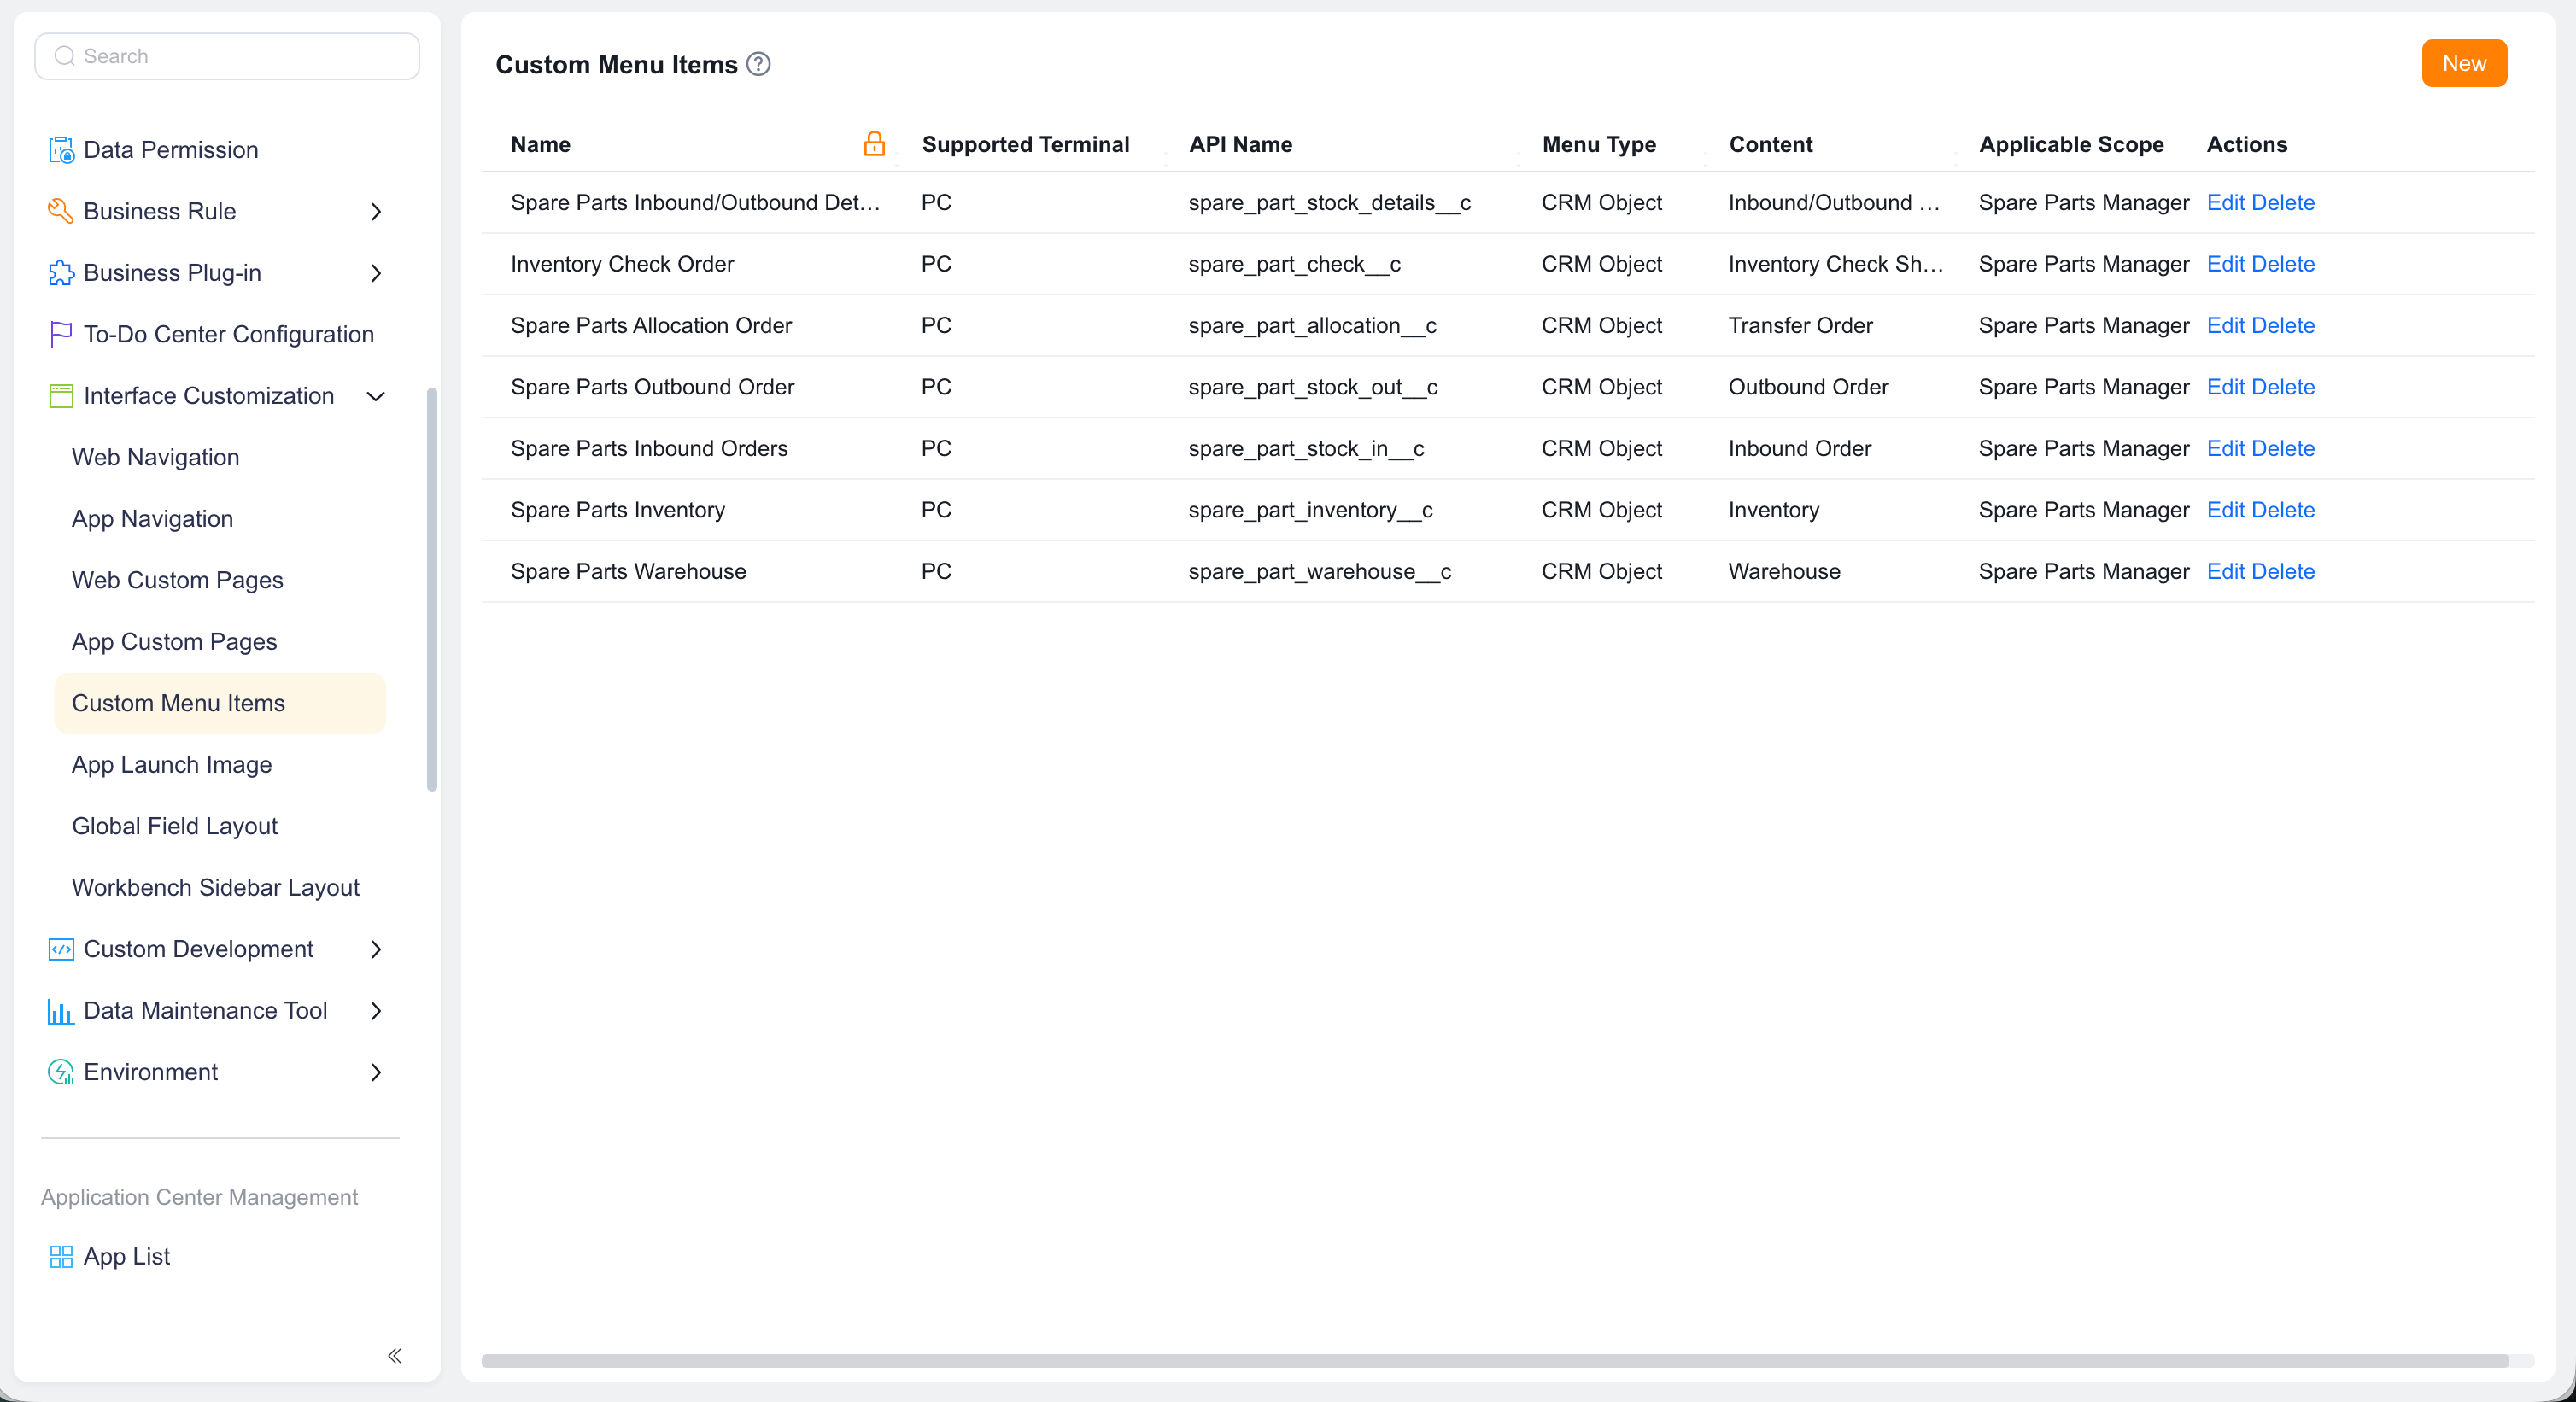The width and height of the screenshot is (2576, 1402).
Task: Delete Spare Parts Inbound Orders row
Action: 2283,448
